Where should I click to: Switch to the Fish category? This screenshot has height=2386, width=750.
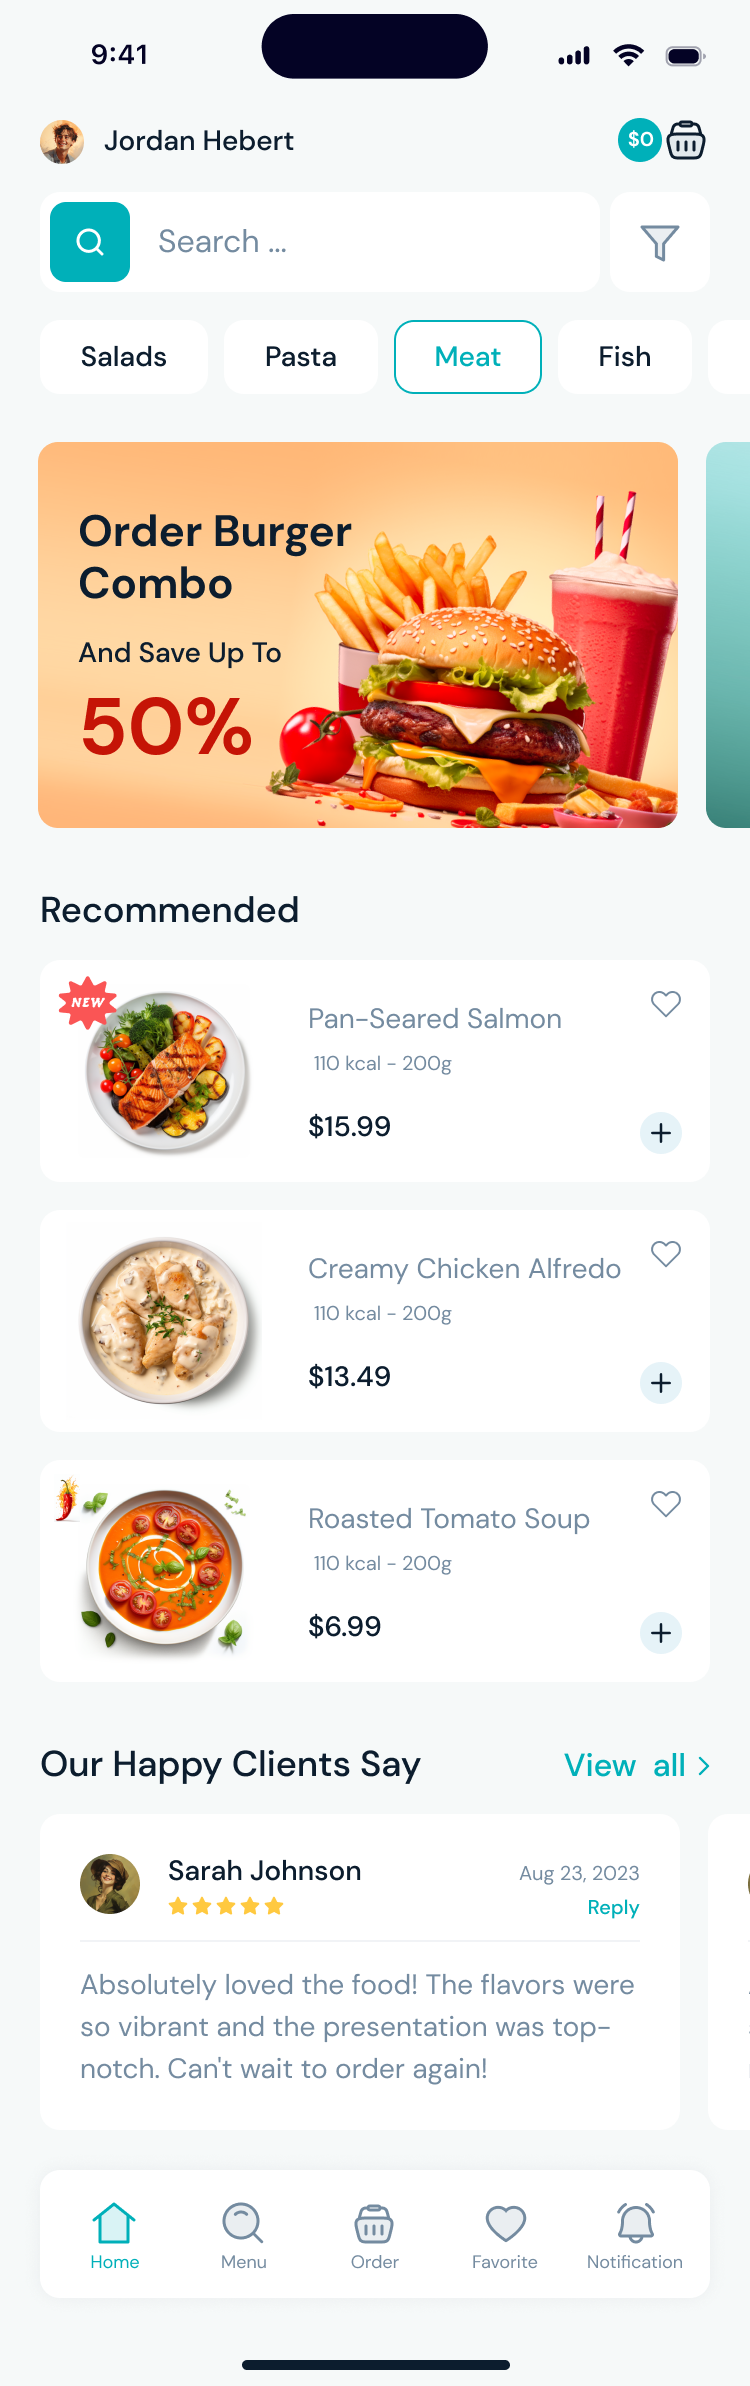[x=624, y=356]
